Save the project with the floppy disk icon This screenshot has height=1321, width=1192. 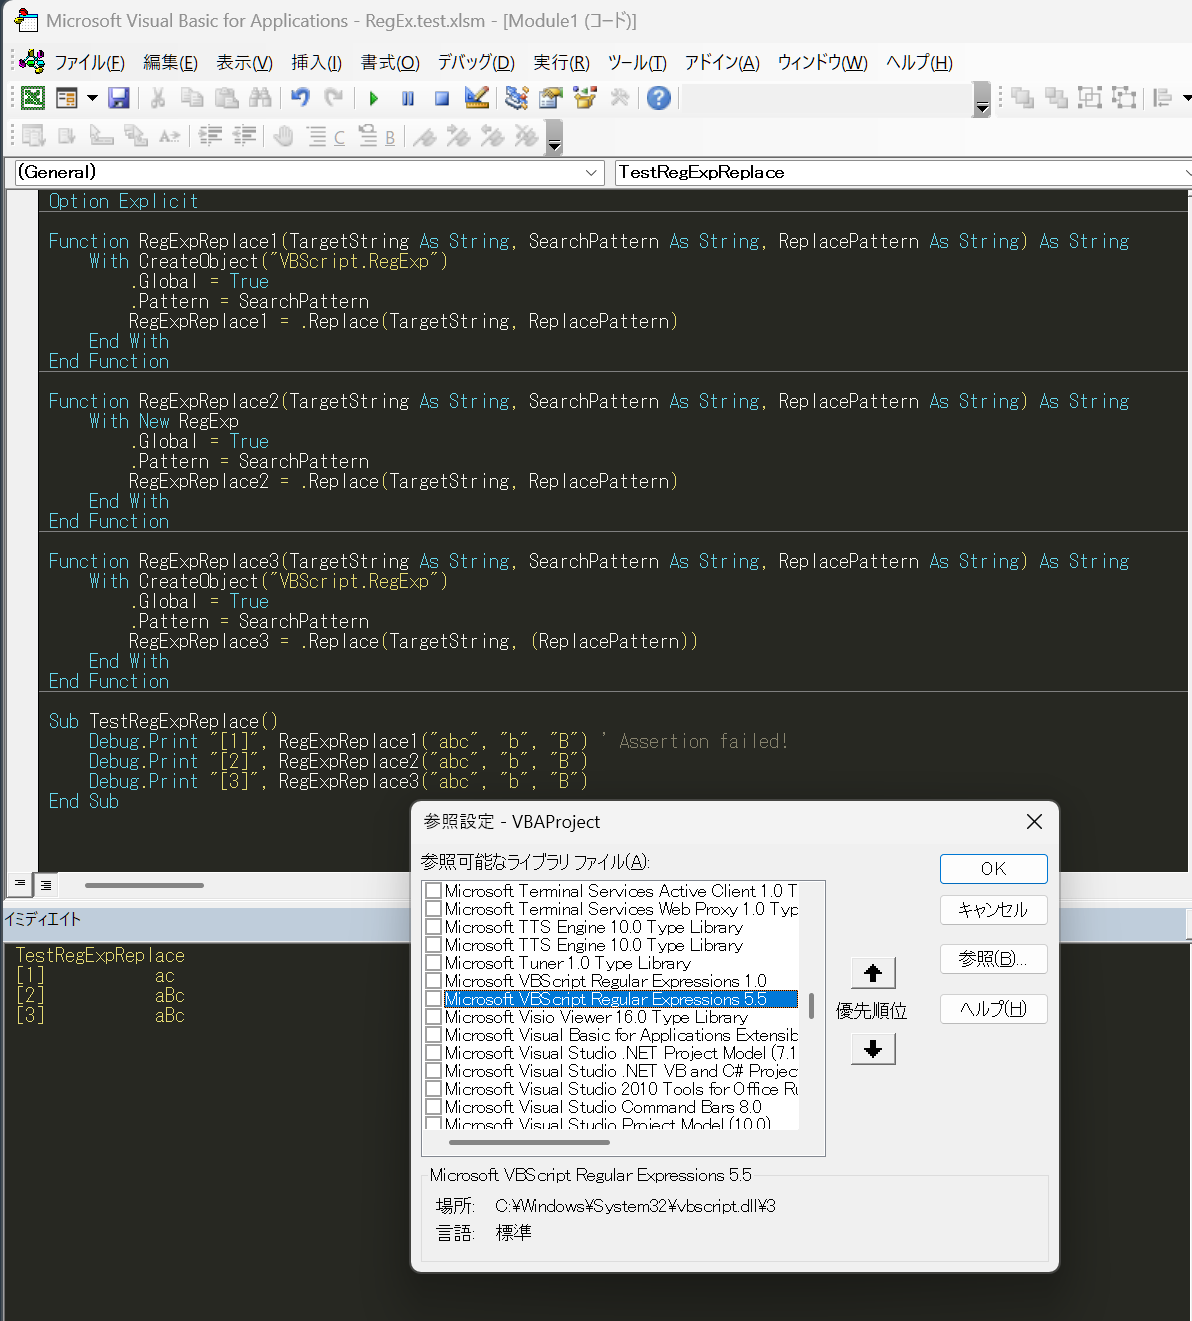119,97
